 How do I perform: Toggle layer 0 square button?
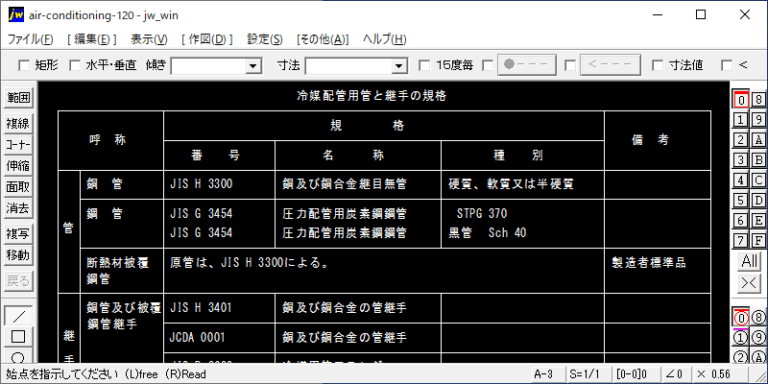(741, 99)
